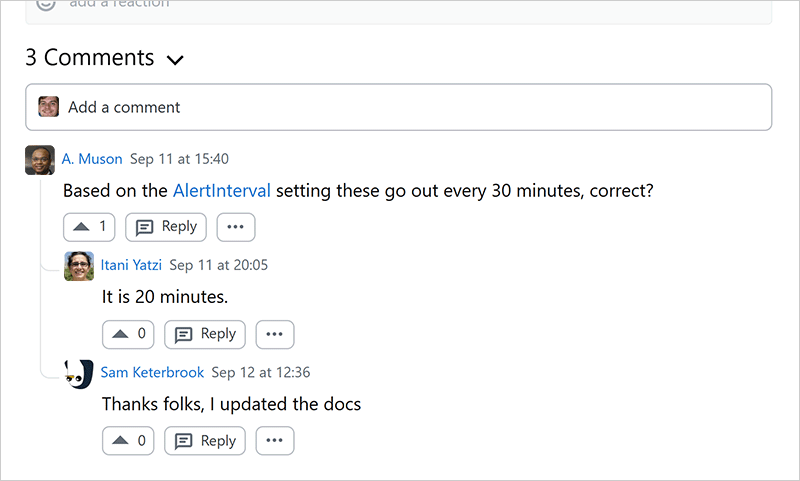This screenshot has width=800, height=481.
Task: Open Itani Yatzi's profile link
Action: pyautogui.click(x=131, y=265)
